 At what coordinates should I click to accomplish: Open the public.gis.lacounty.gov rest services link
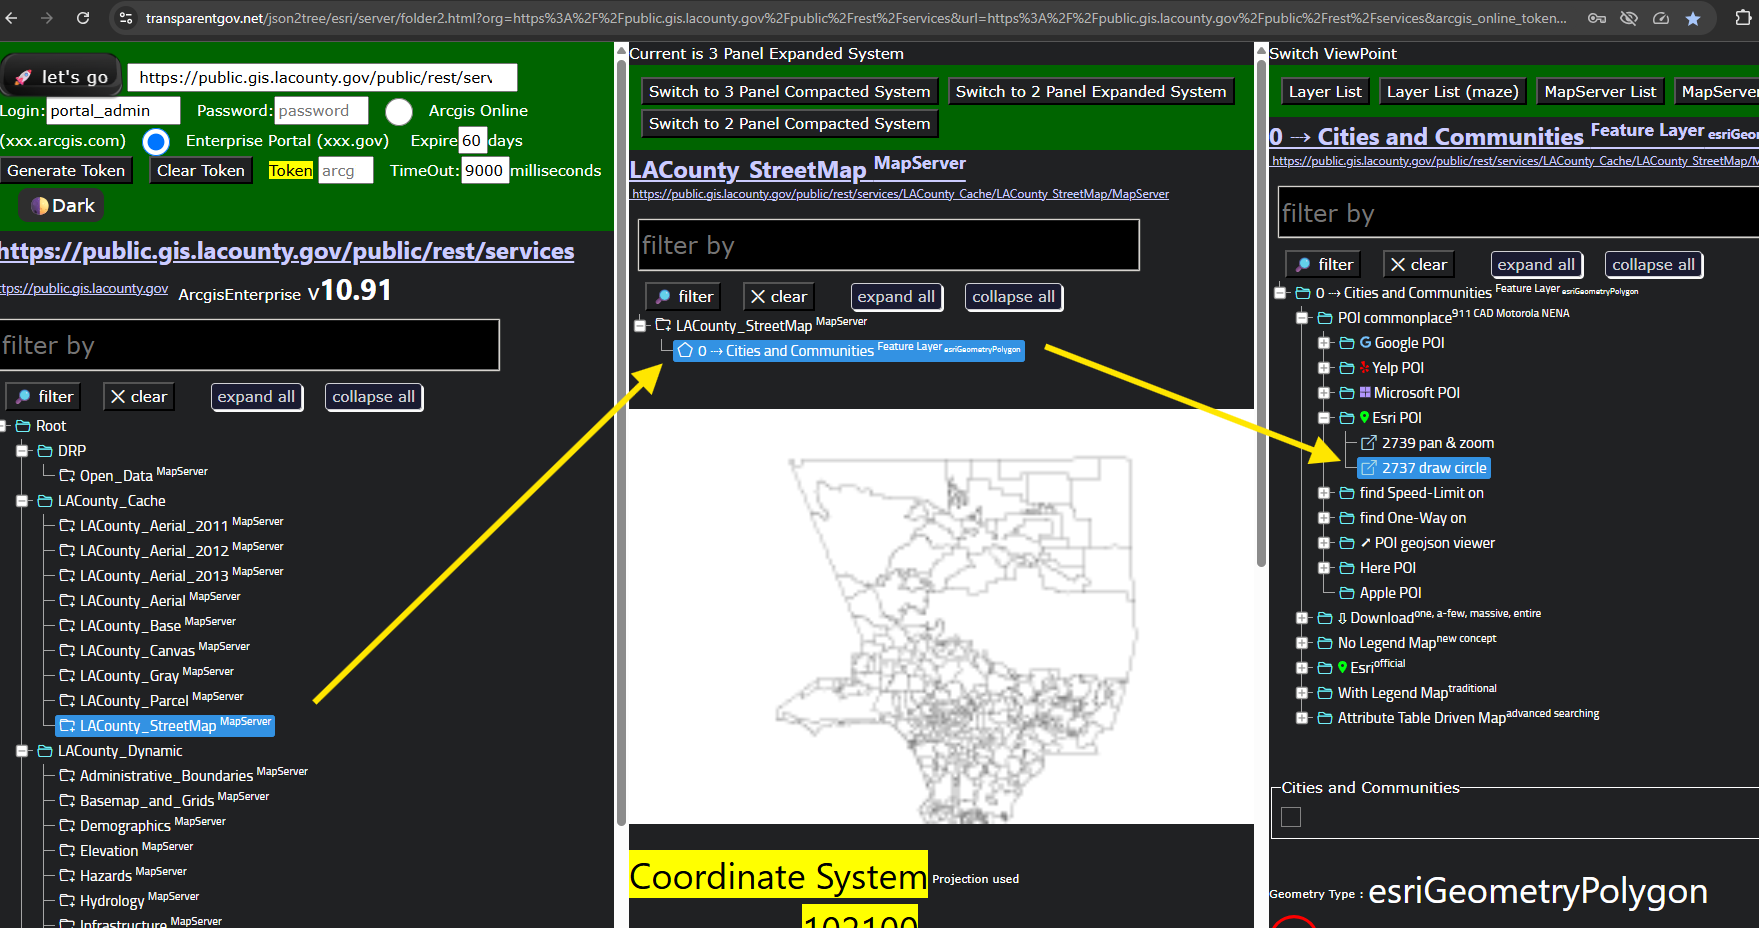tap(287, 251)
